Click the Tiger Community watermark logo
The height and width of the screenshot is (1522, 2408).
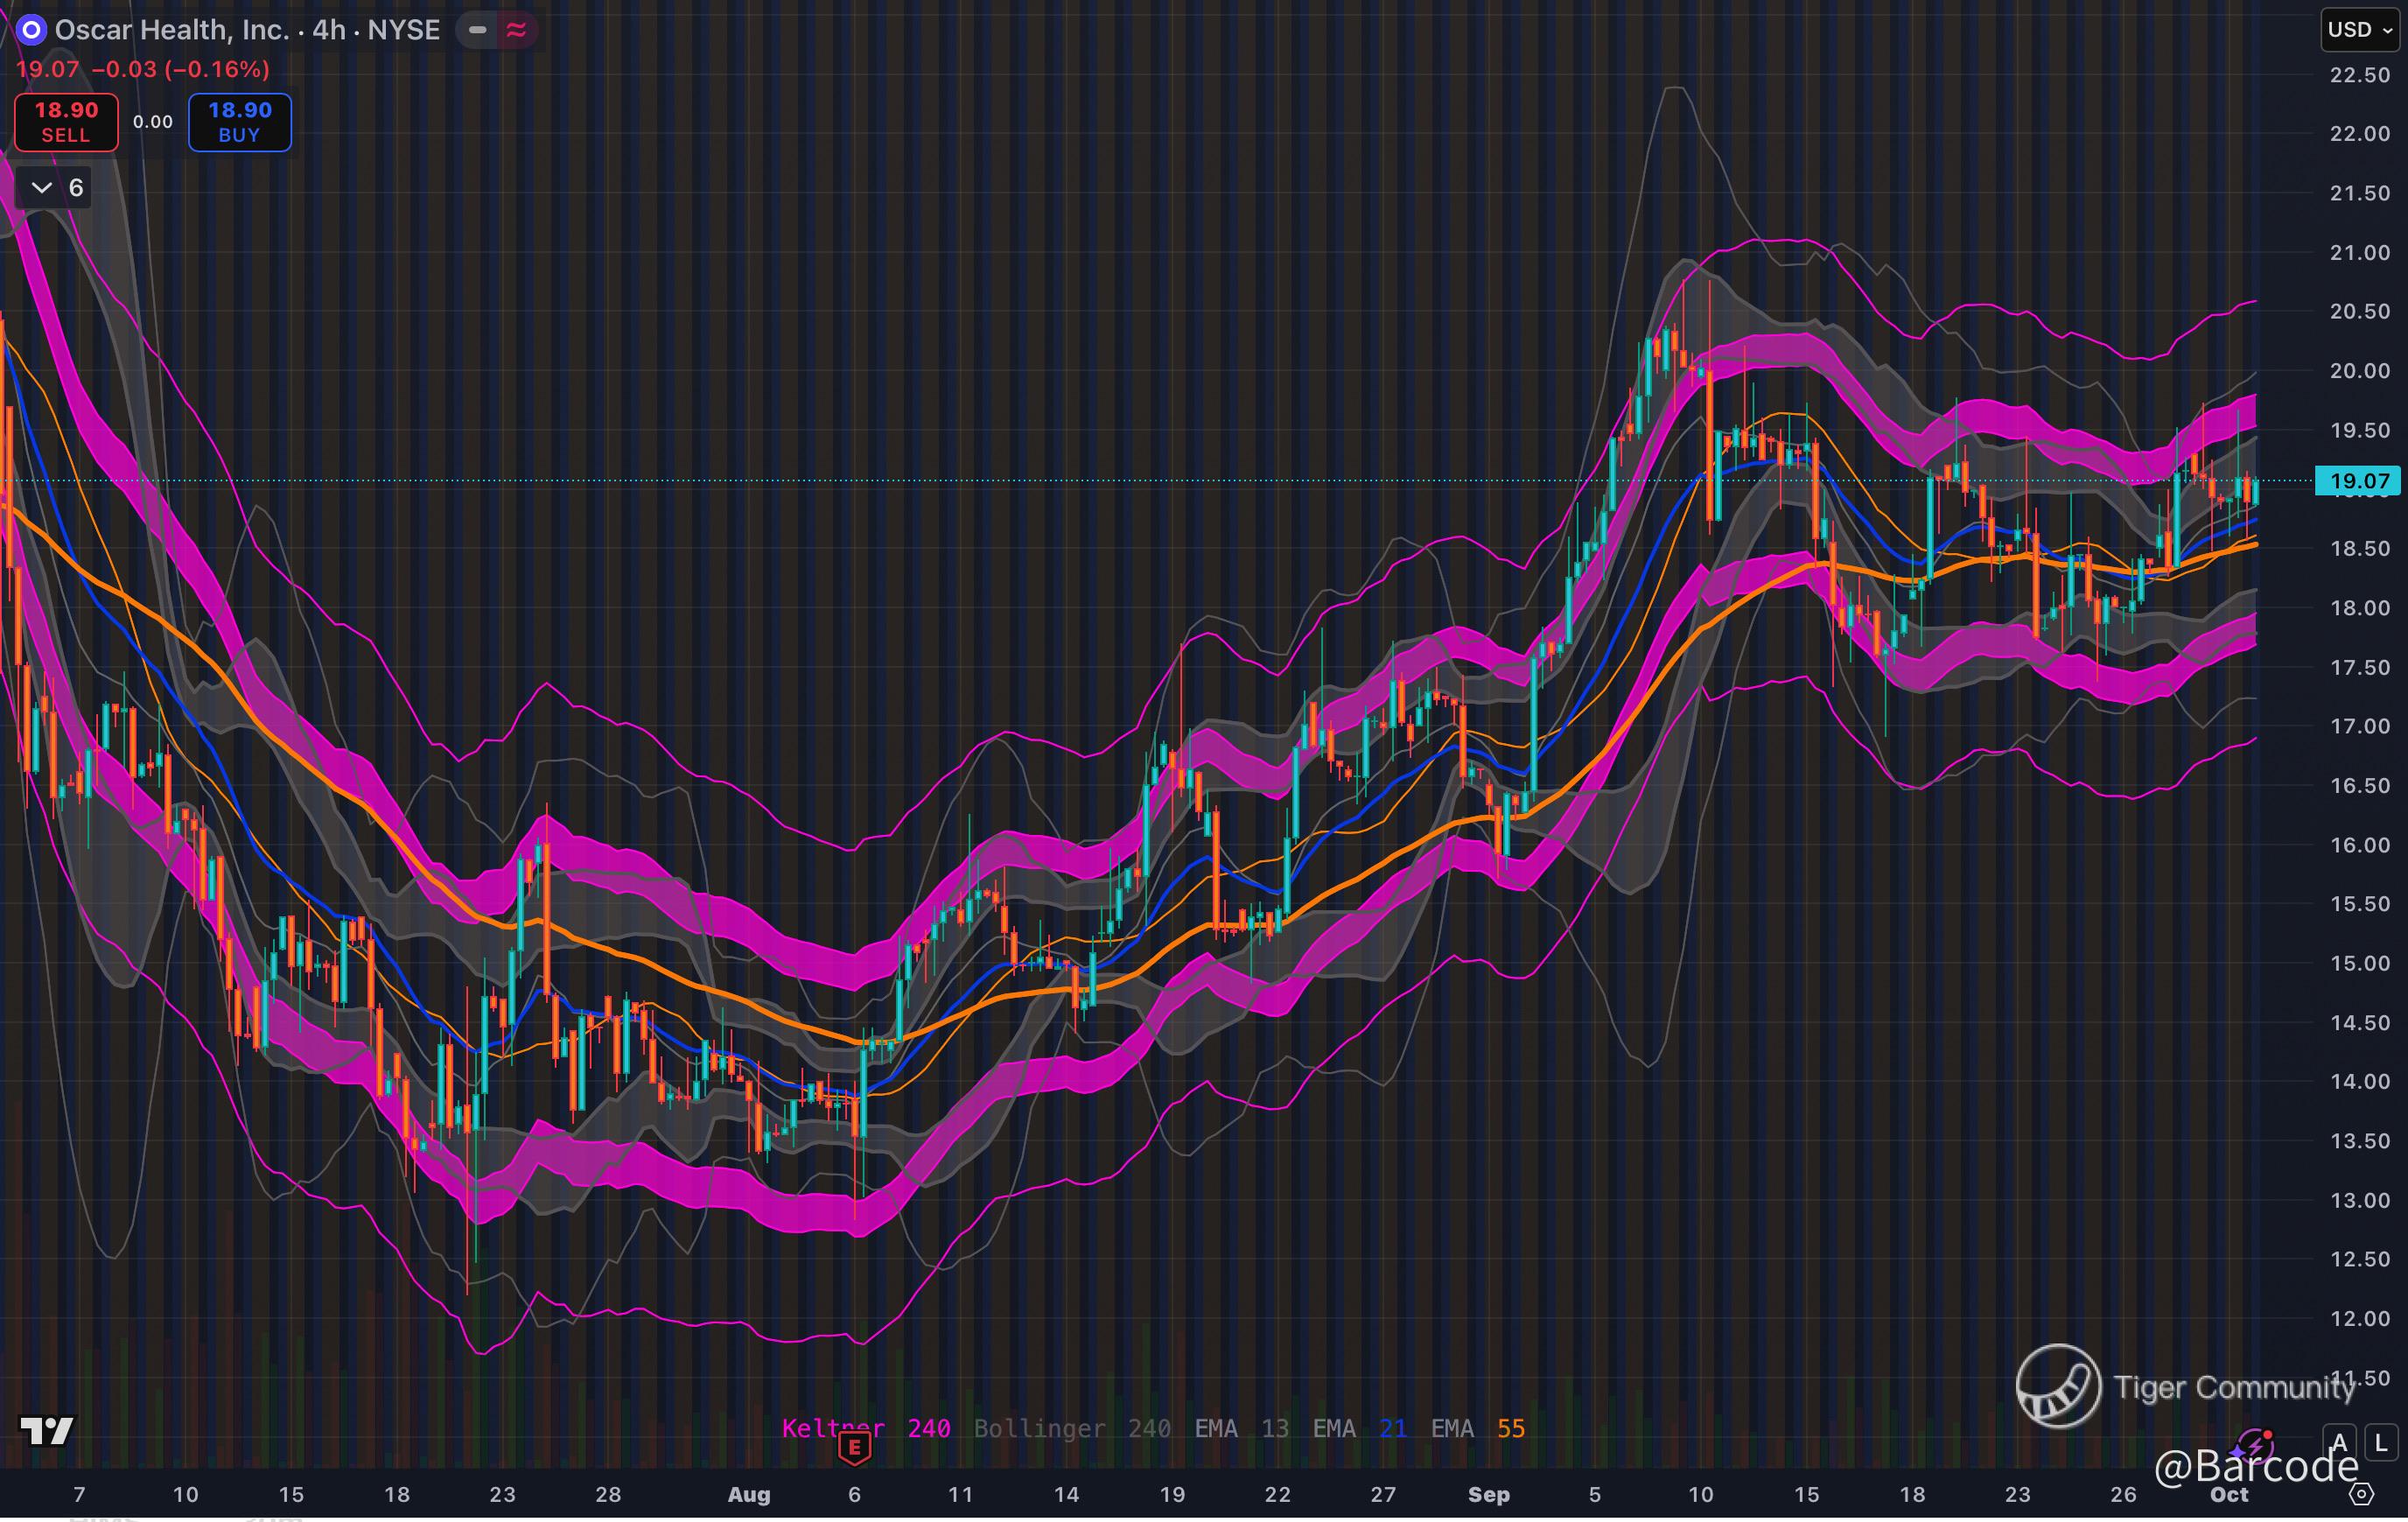coord(2058,1386)
